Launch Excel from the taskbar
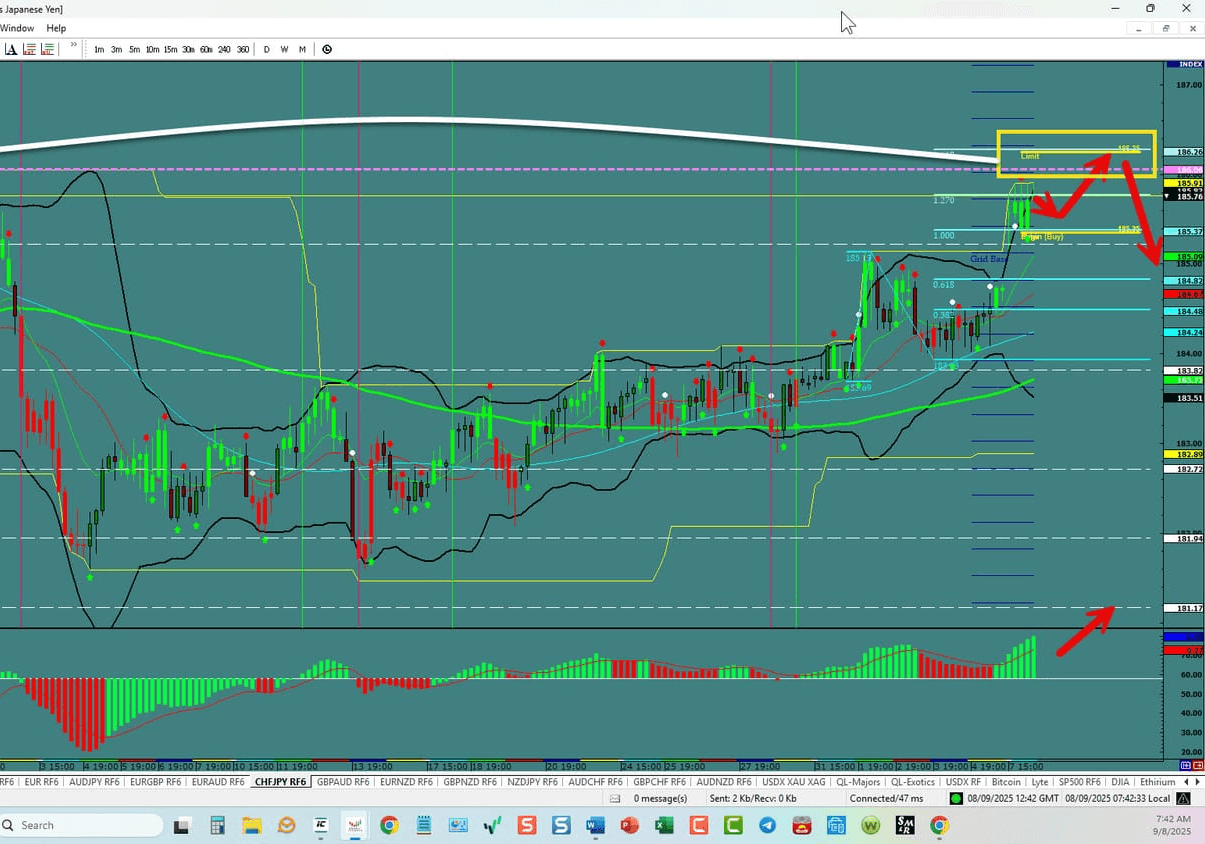This screenshot has width=1205, height=844. pyautogui.click(x=664, y=825)
